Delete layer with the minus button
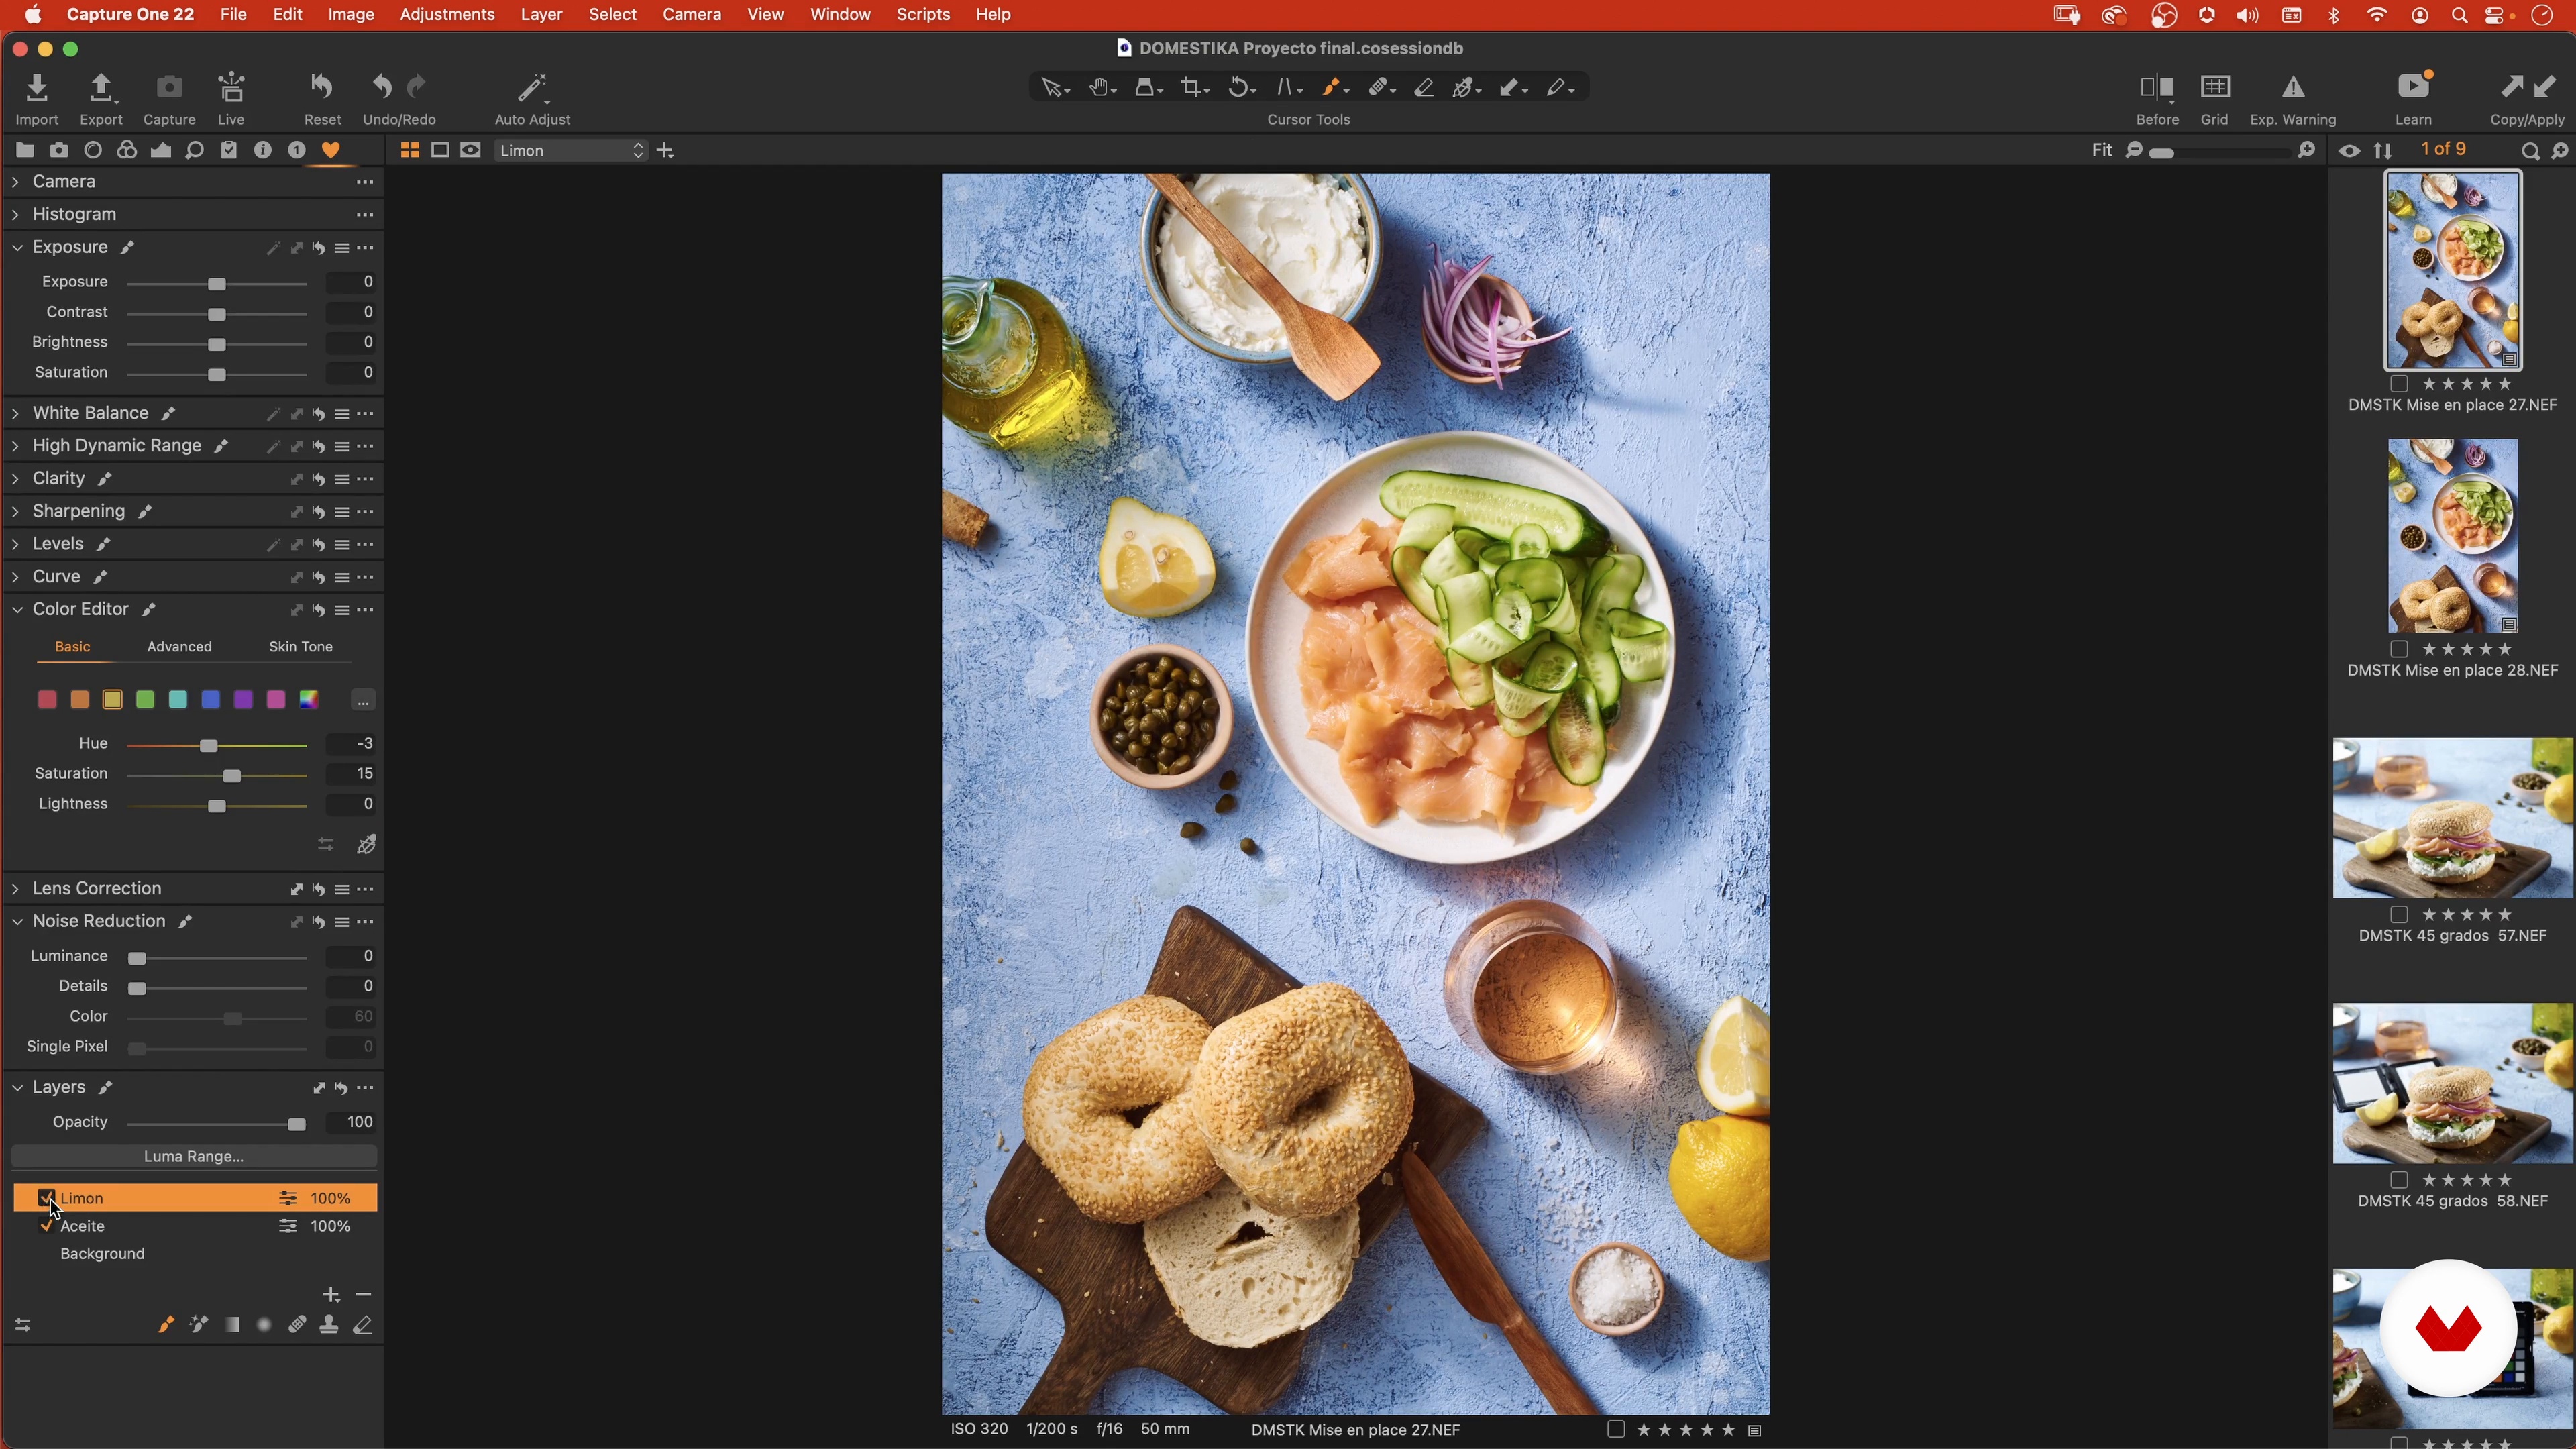This screenshot has height=1449, width=2576. pyautogui.click(x=363, y=1295)
